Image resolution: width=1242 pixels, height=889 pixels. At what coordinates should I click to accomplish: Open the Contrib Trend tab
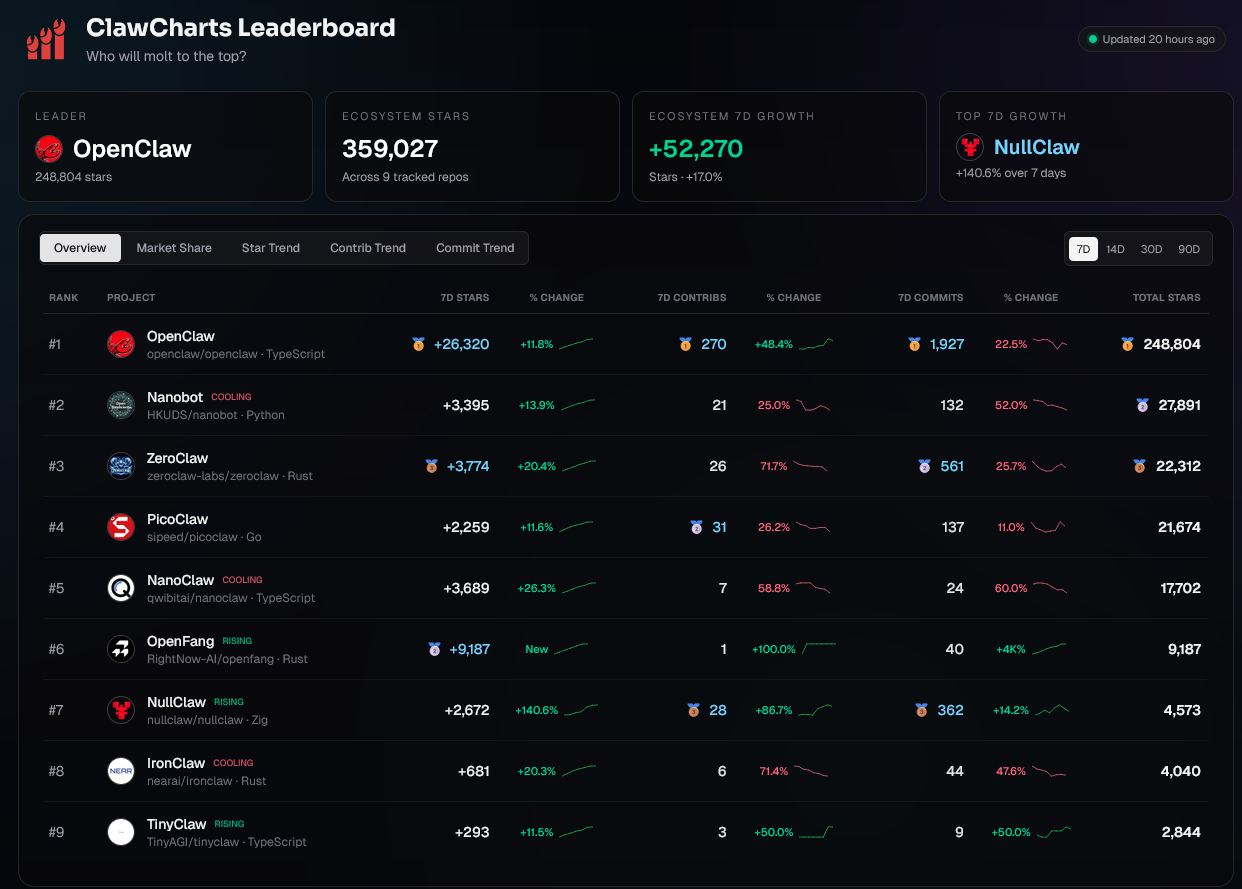[368, 248]
